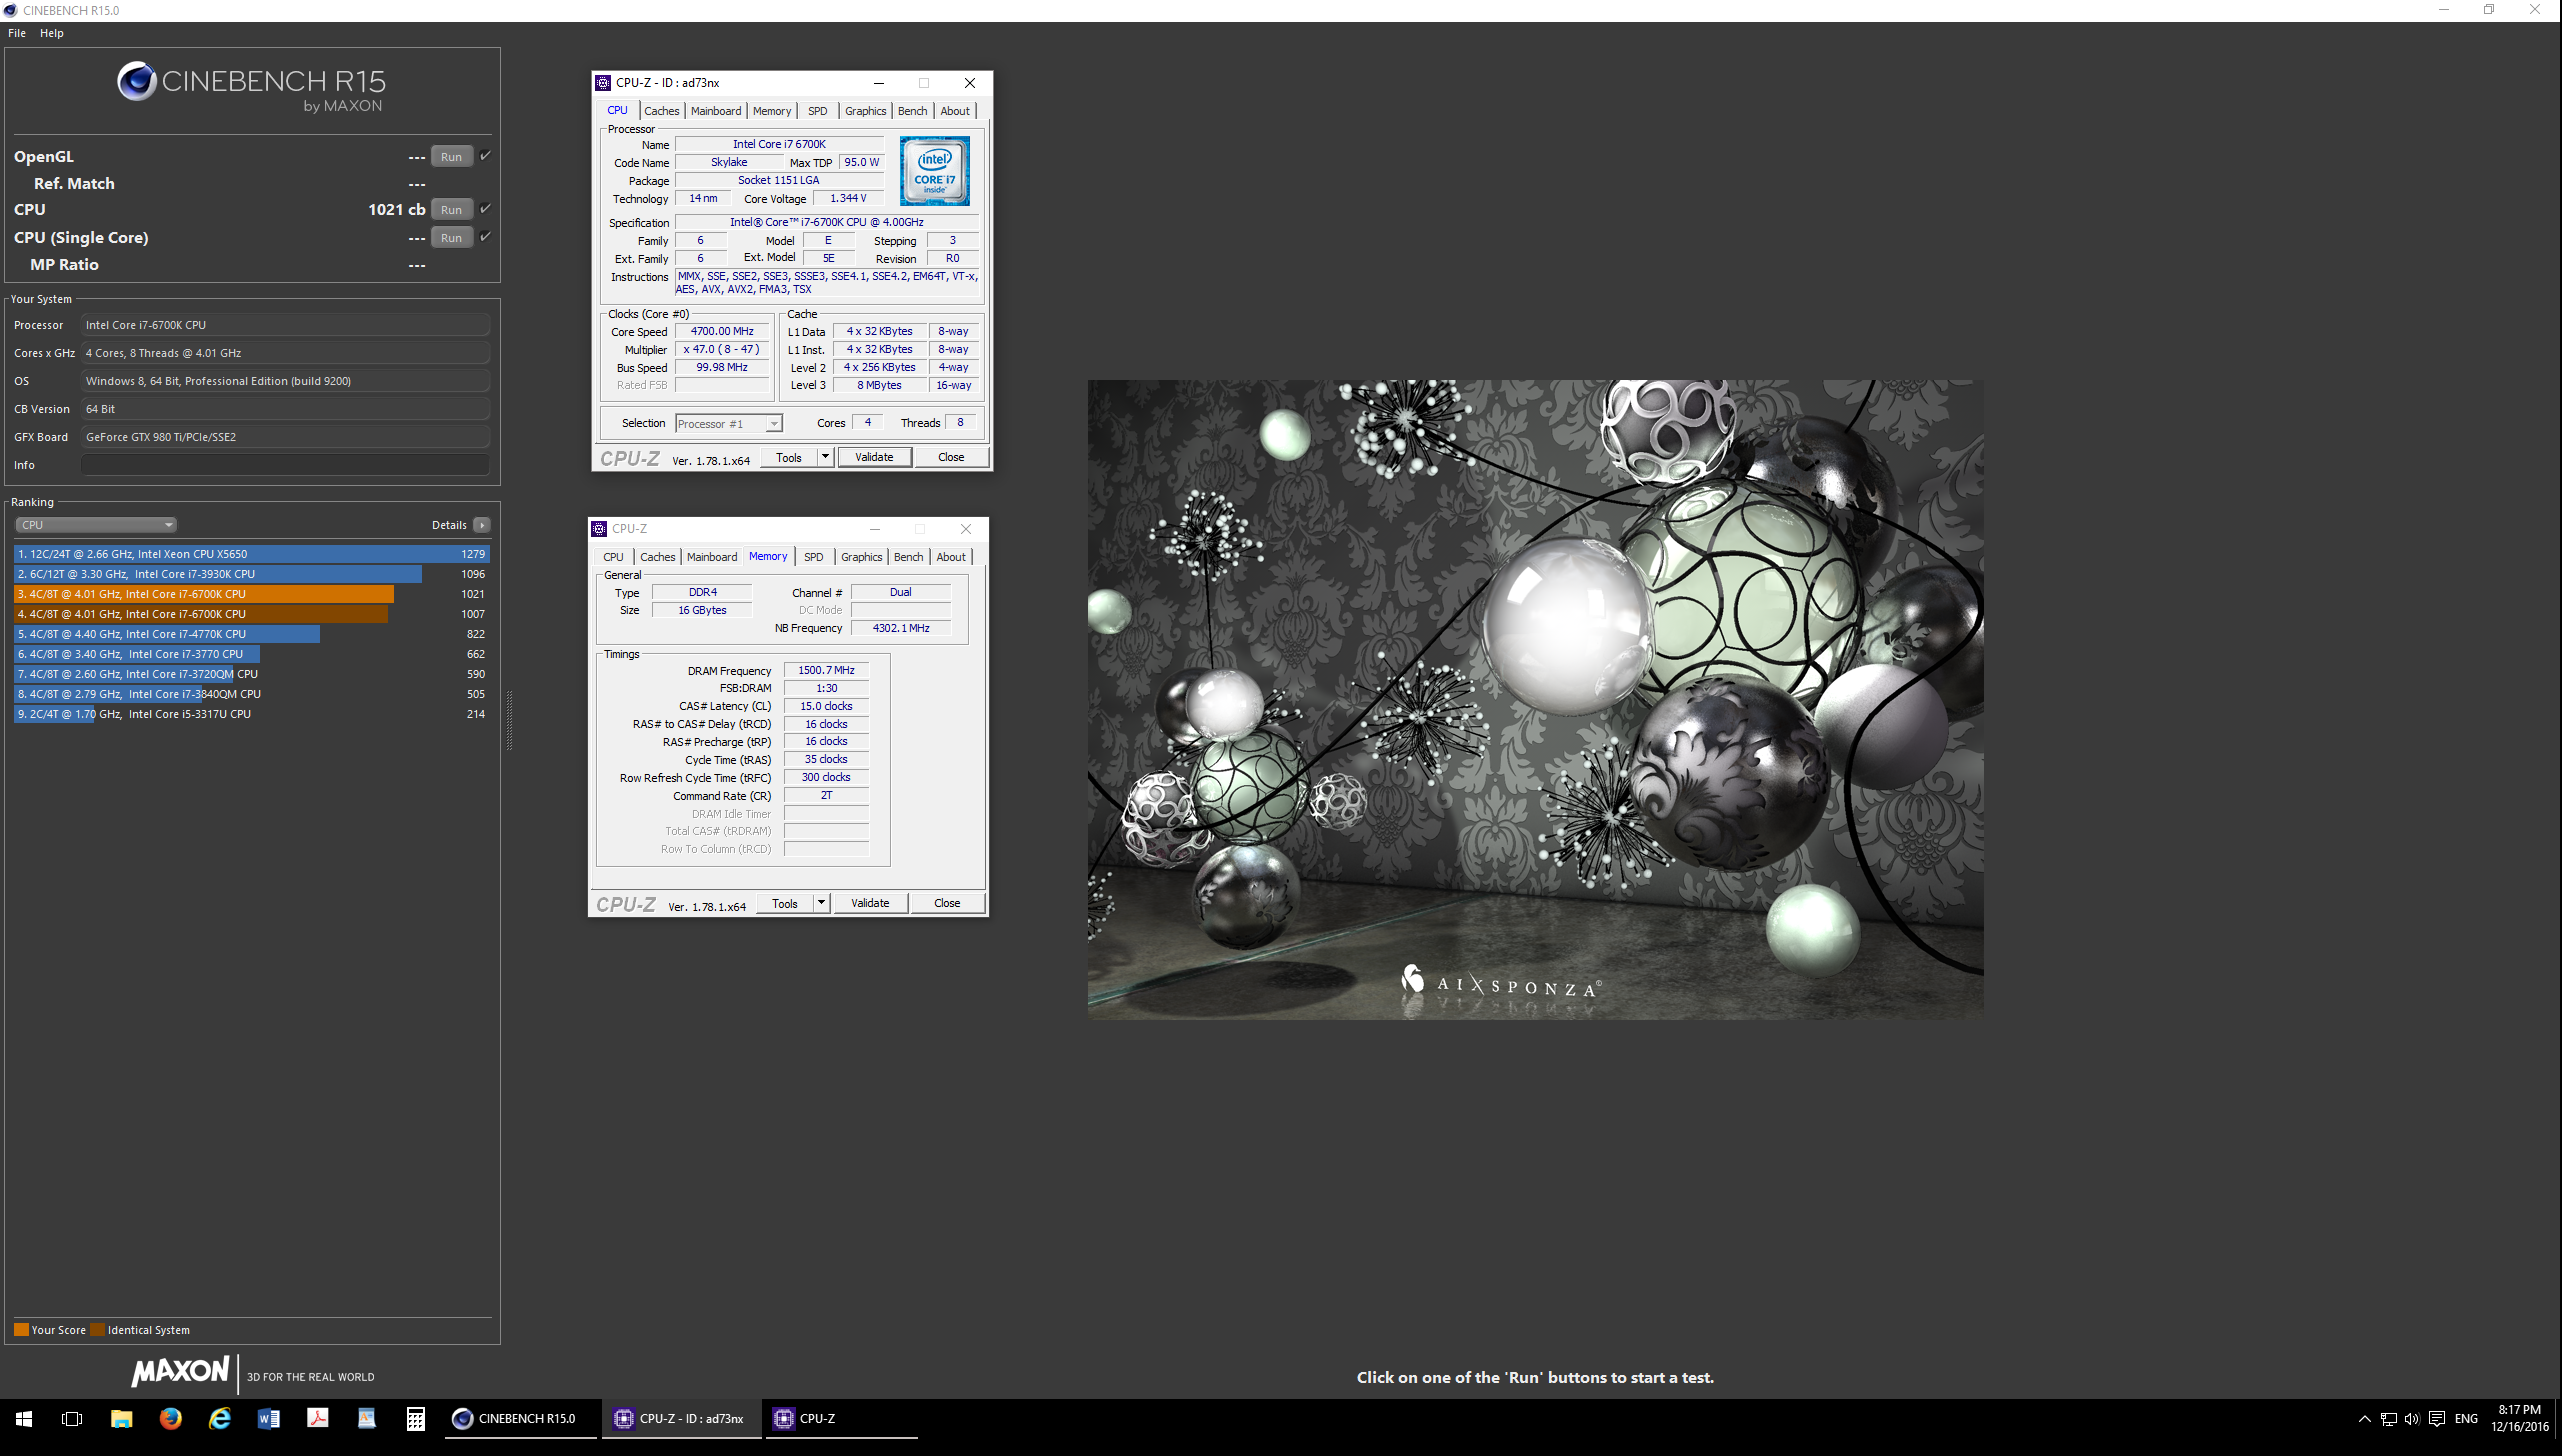This screenshot has width=2562, height=1456.
Task: Toggle the CPU Single Core test checkmark
Action: 485,237
